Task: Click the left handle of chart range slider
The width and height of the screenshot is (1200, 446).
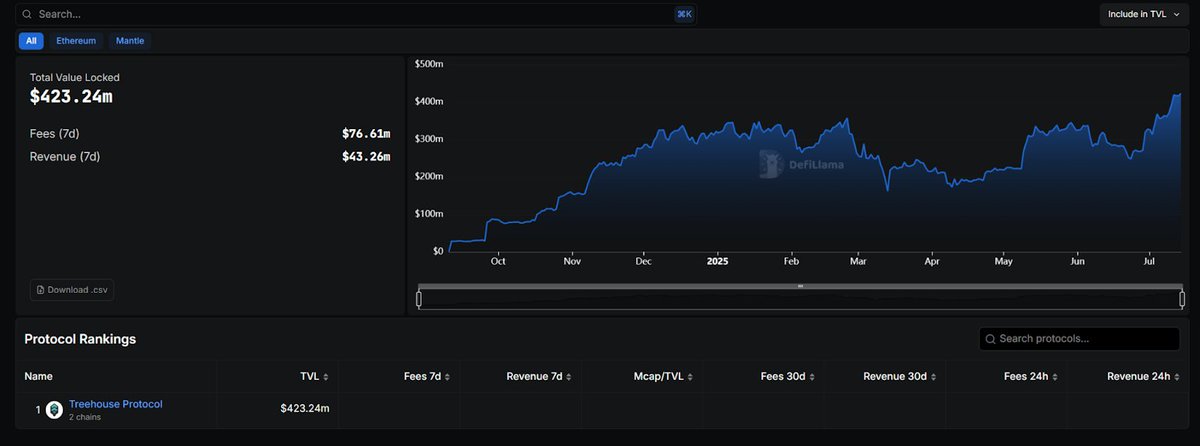Action: [419, 299]
